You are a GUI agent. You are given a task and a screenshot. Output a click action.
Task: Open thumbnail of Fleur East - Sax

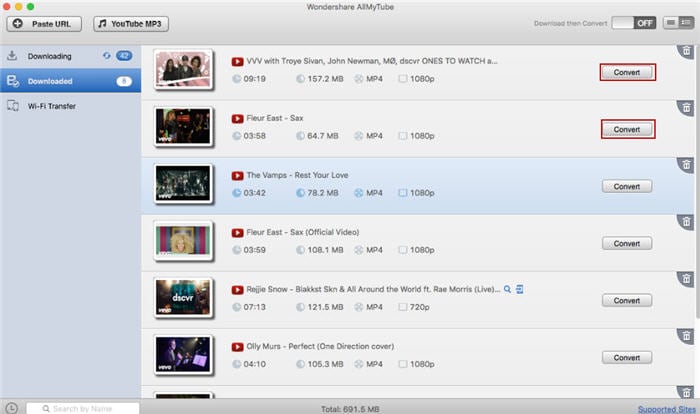[183, 126]
